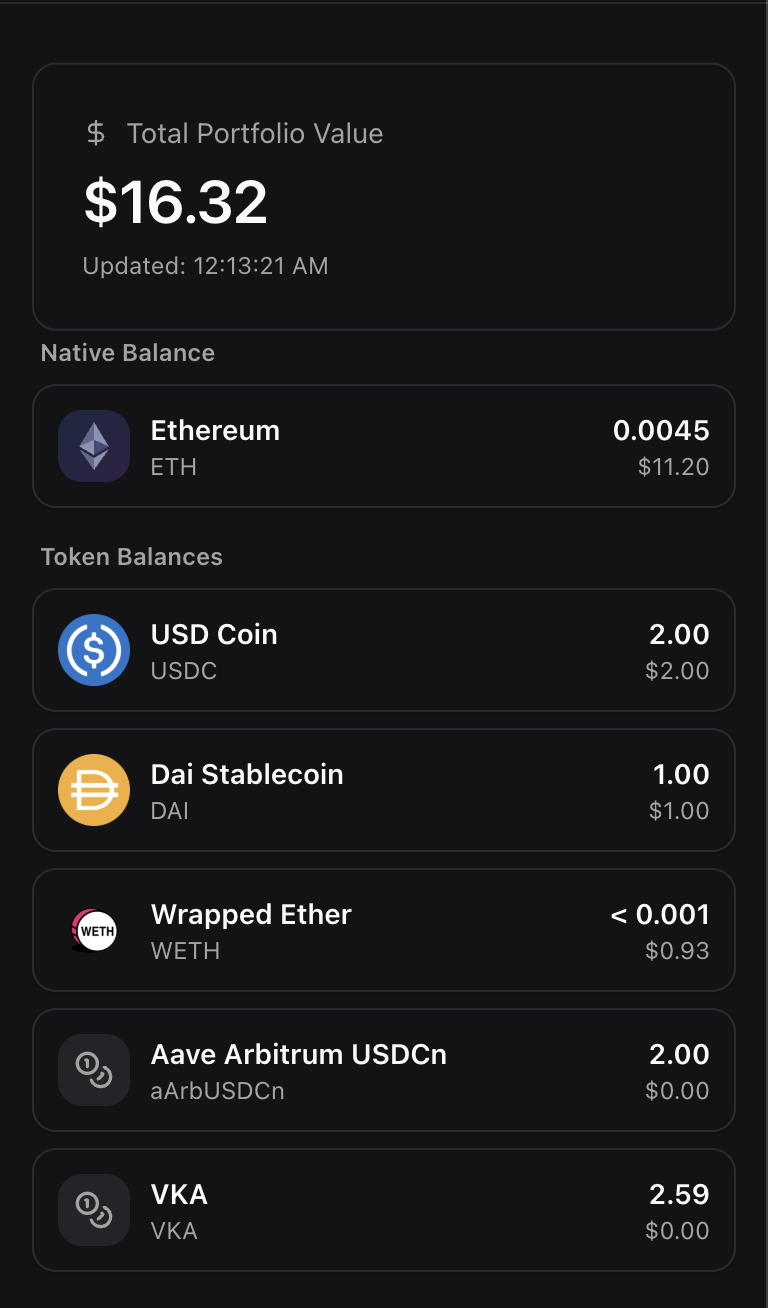Viewport: 768px width, 1308px height.
Task: Open the VKA token name label
Action: click(x=179, y=1195)
